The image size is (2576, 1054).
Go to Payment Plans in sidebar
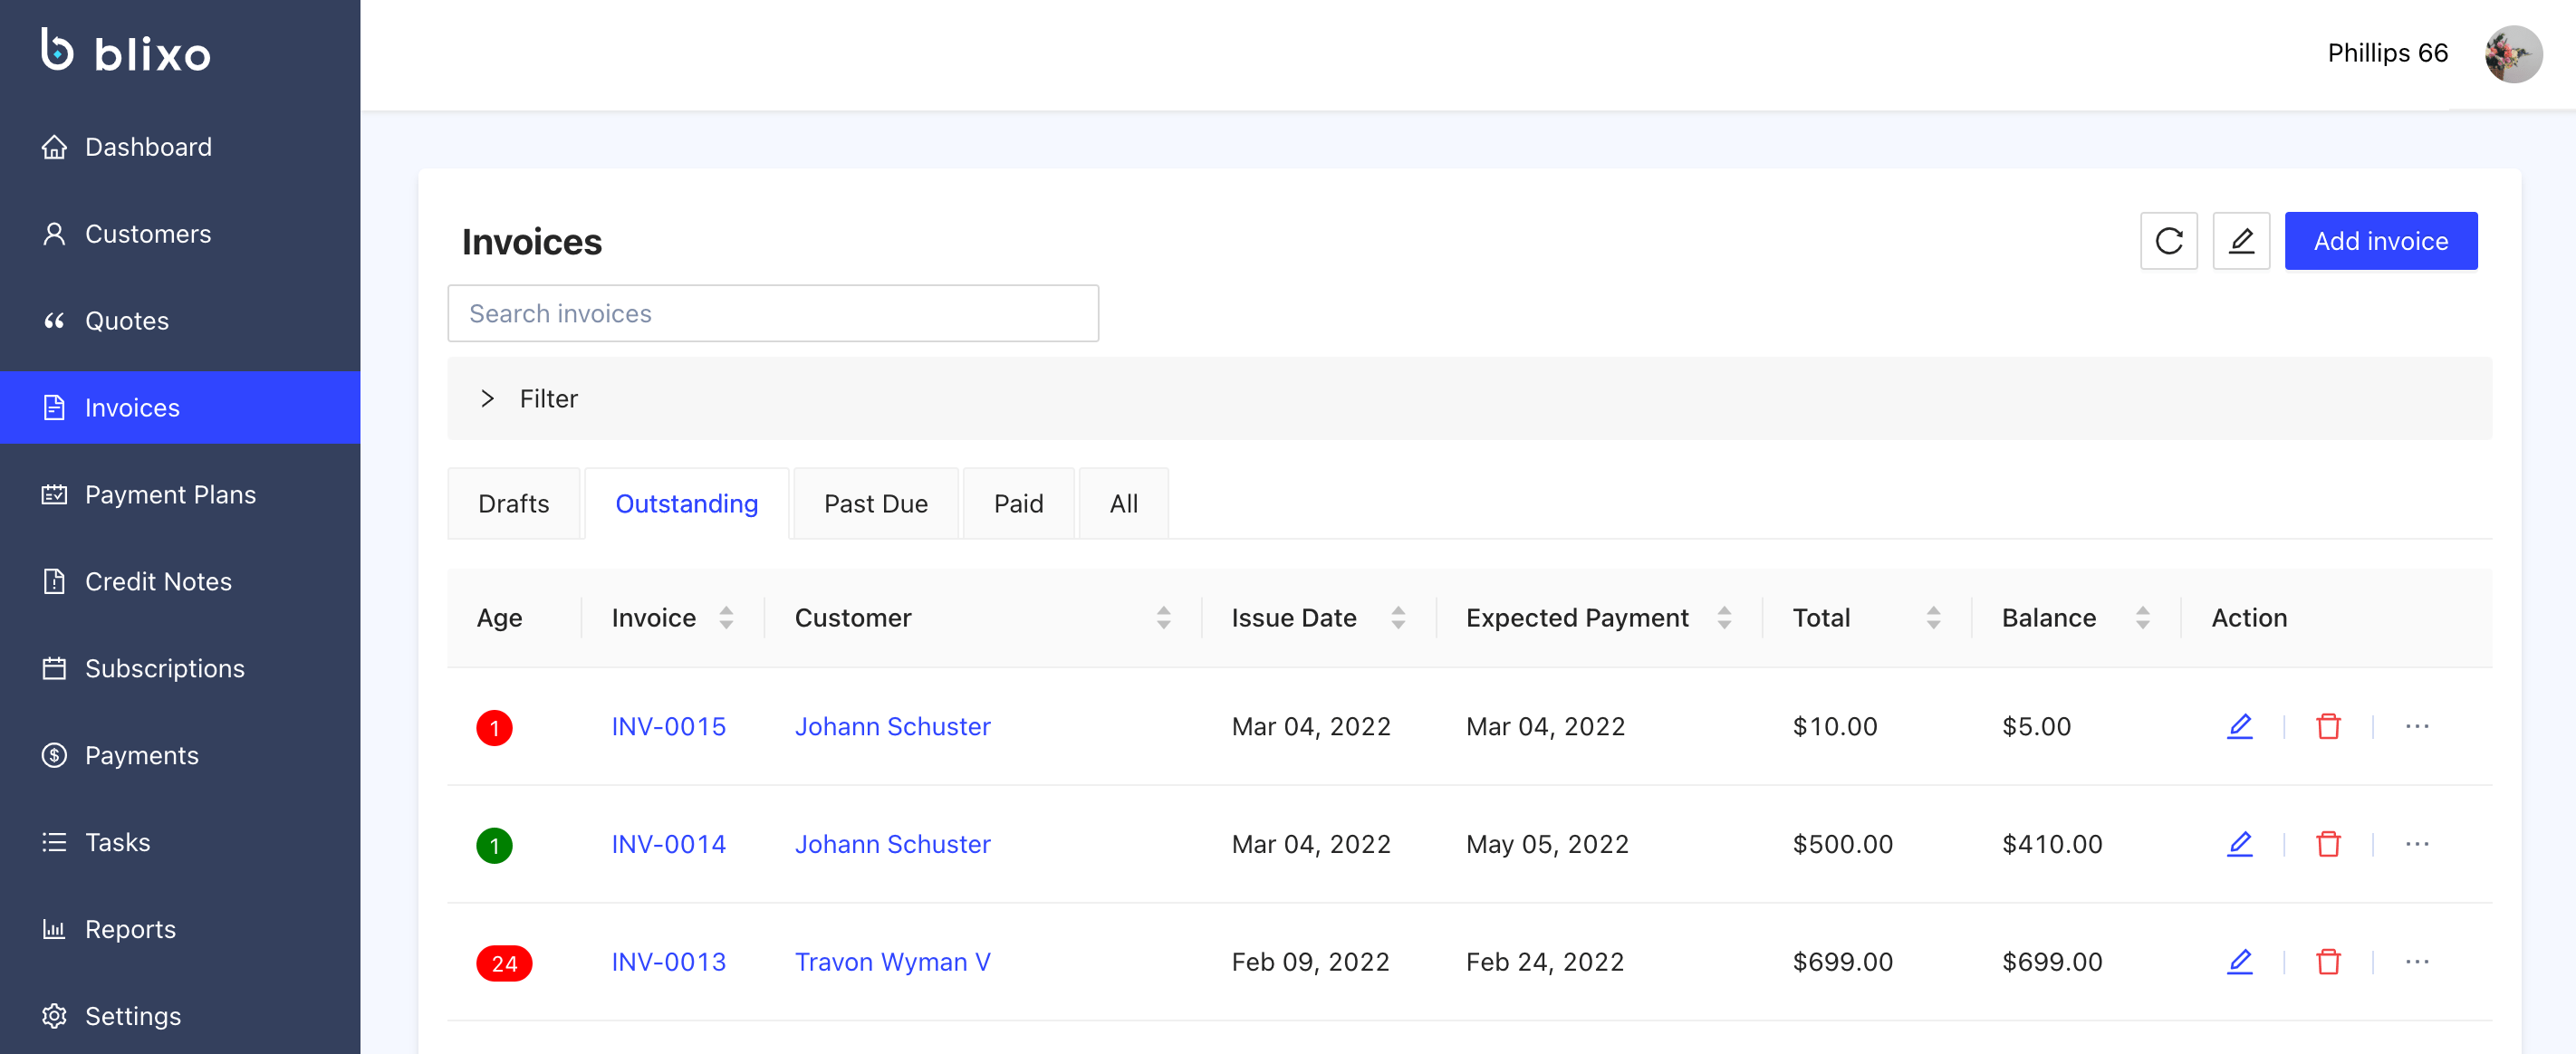tap(170, 495)
